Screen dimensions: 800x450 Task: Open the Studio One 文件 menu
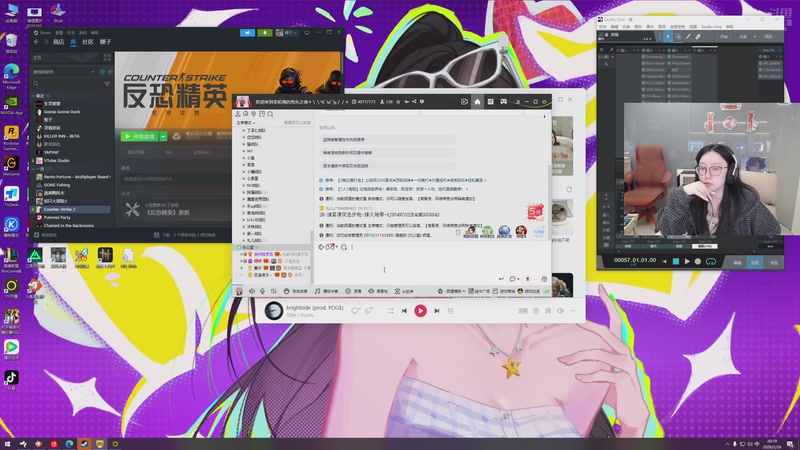(x=602, y=27)
